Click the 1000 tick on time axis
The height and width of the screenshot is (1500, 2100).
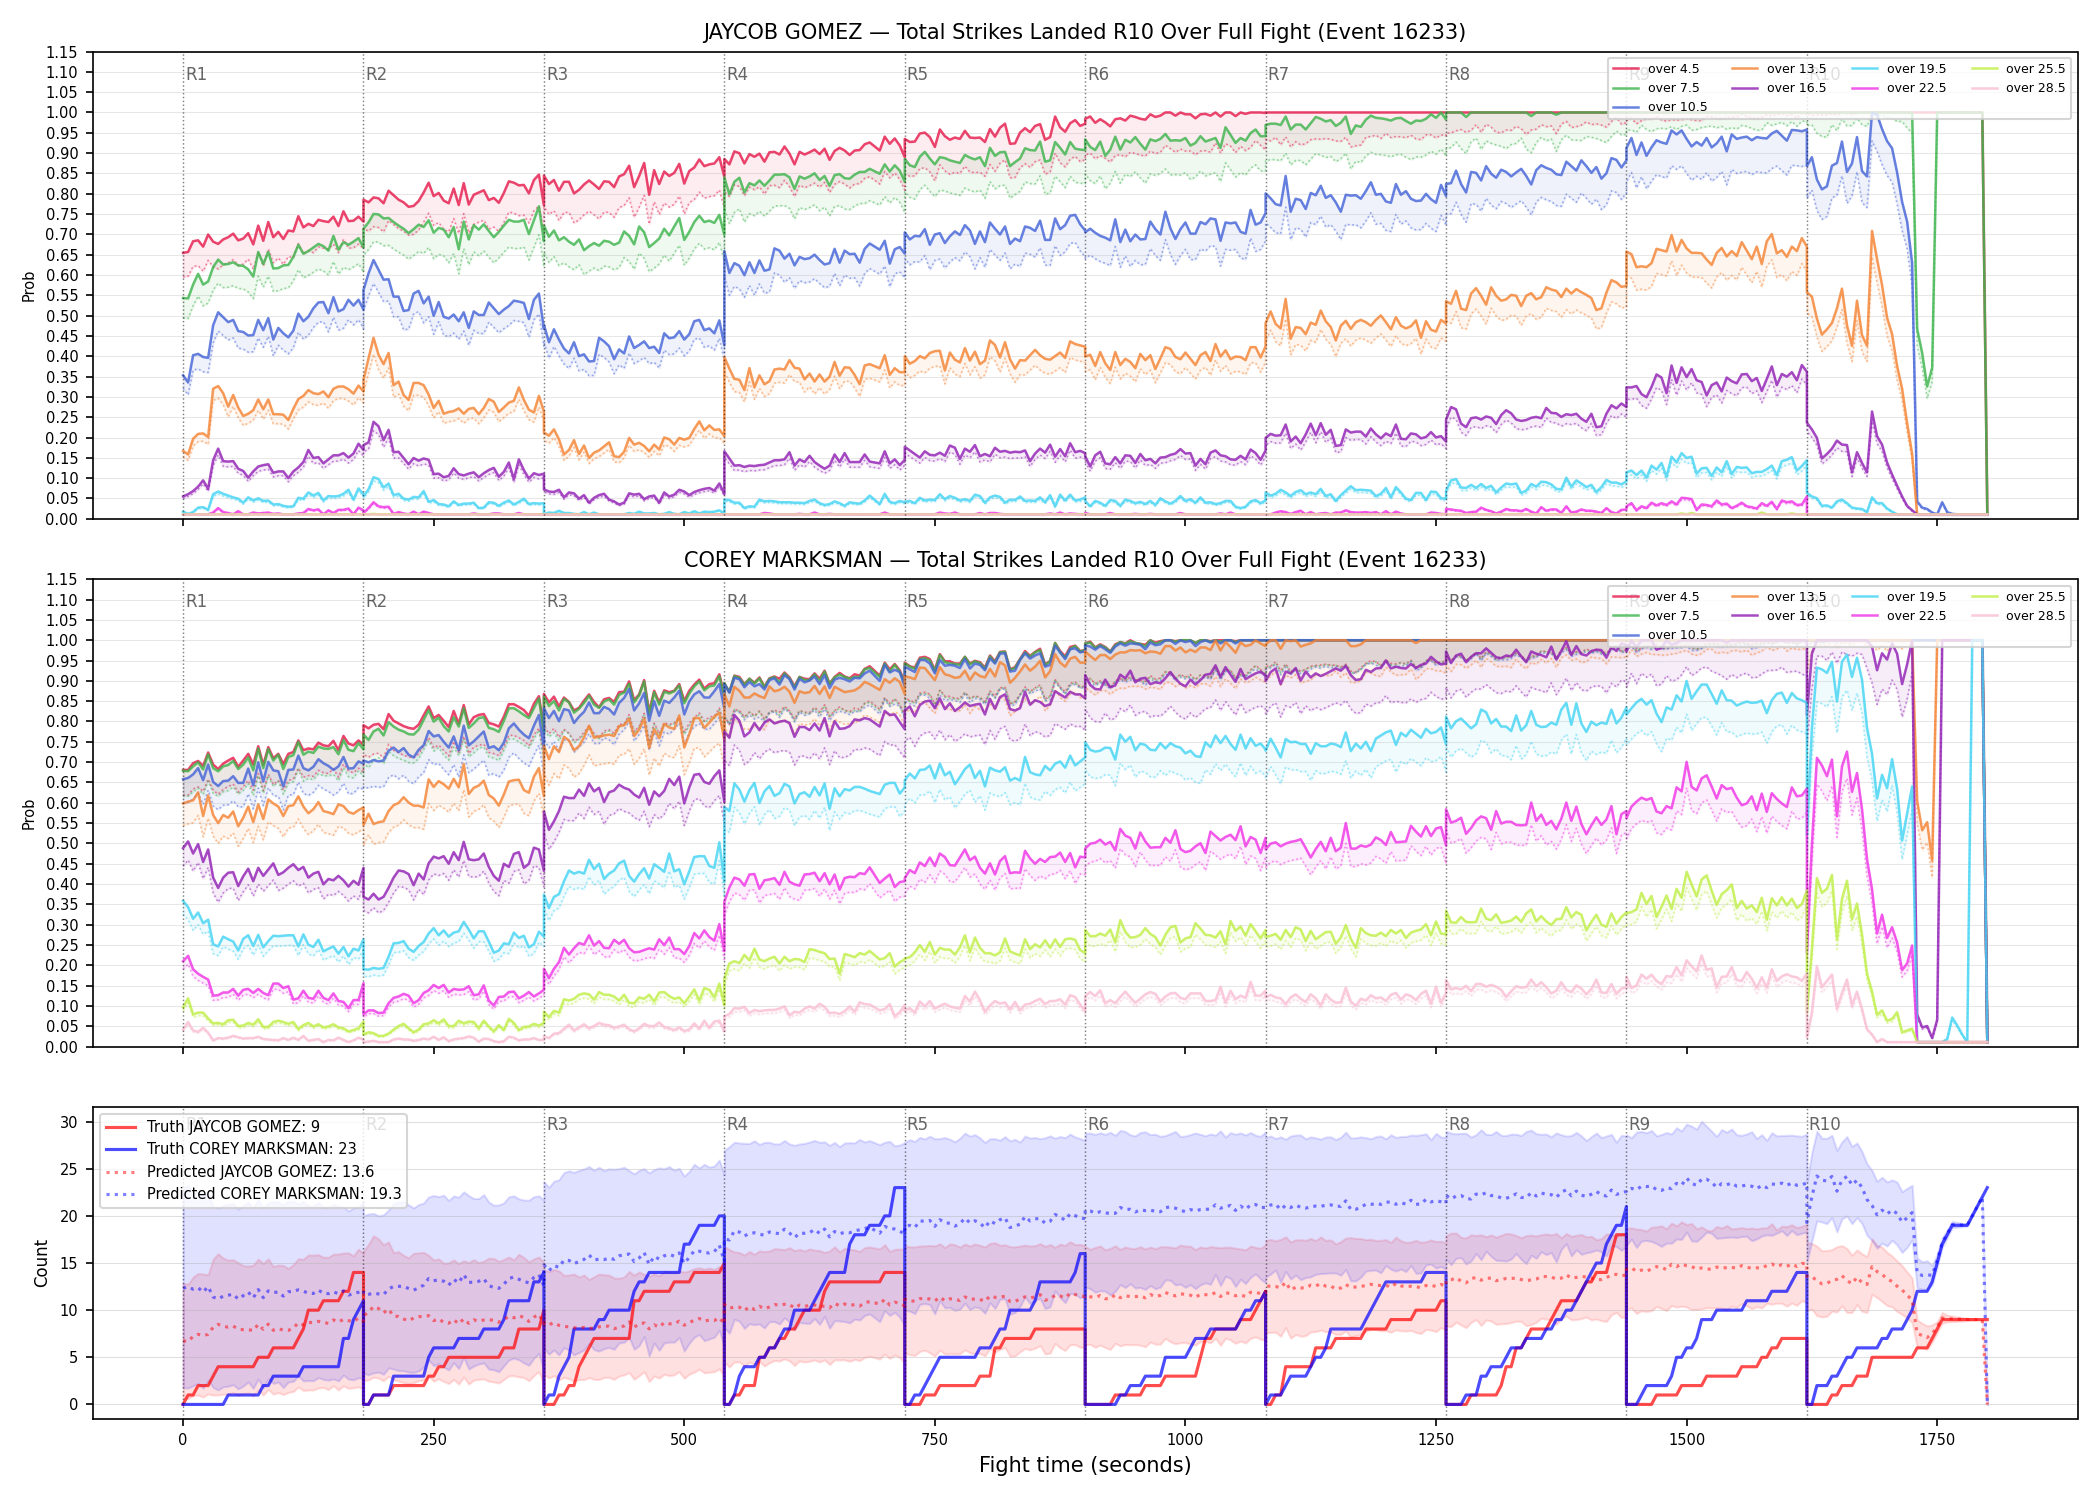pos(1185,1440)
